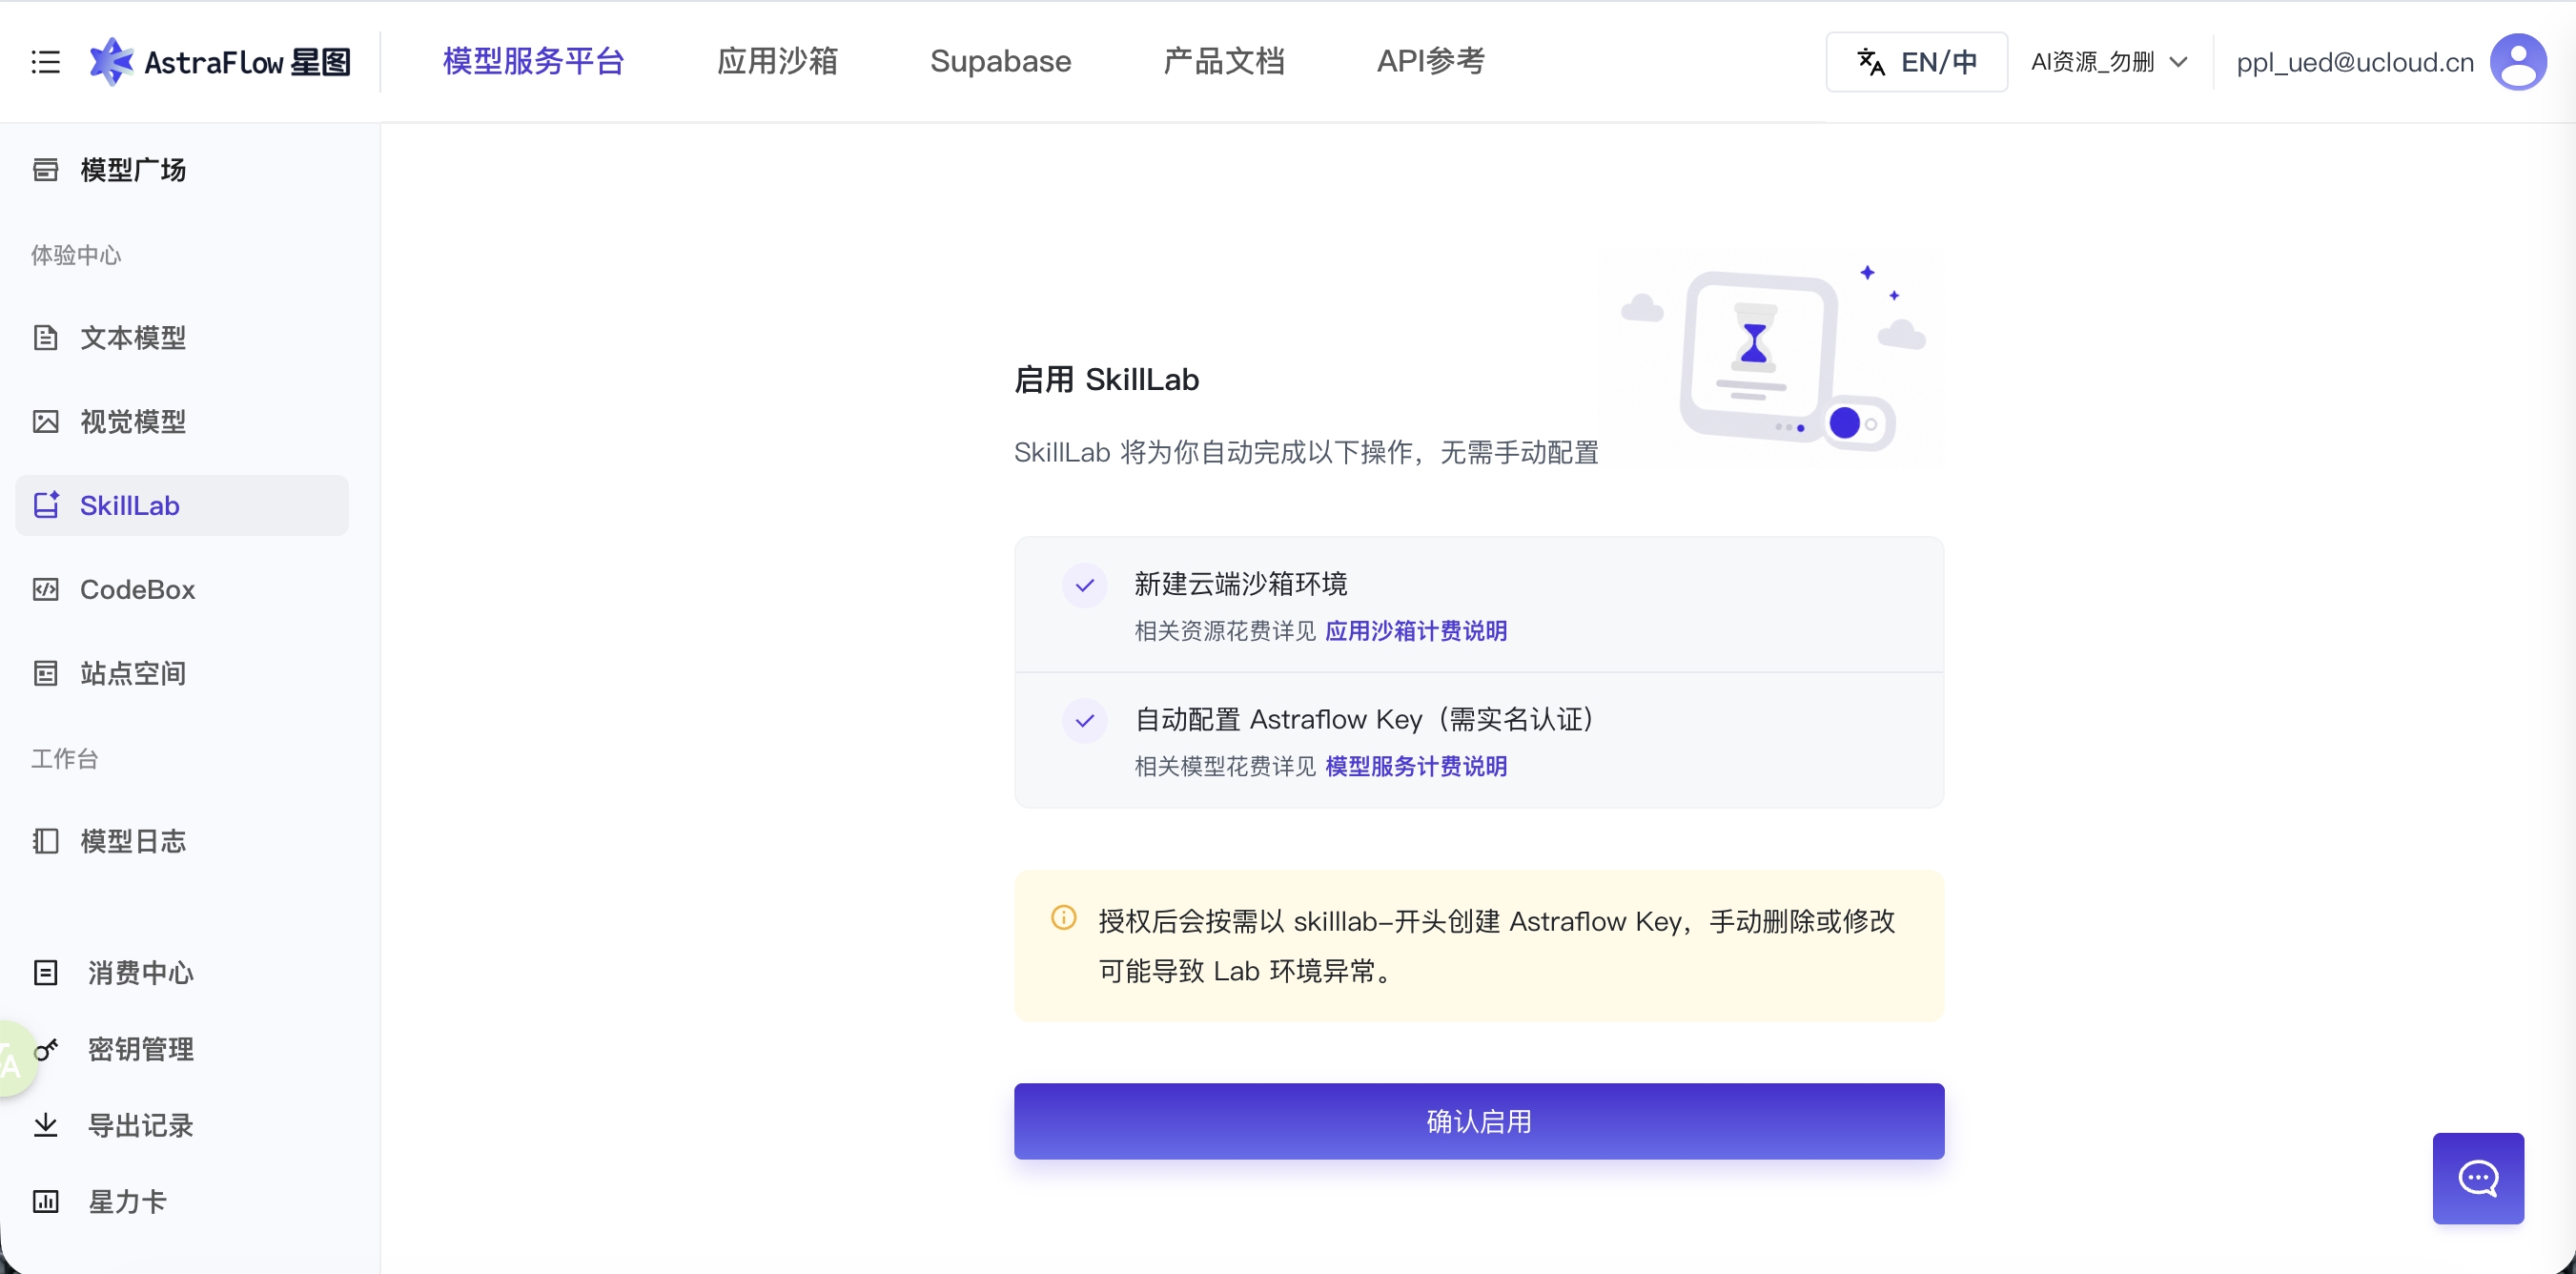Open the user avatar profile
2576x1274 pixels.
tap(2518, 62)
